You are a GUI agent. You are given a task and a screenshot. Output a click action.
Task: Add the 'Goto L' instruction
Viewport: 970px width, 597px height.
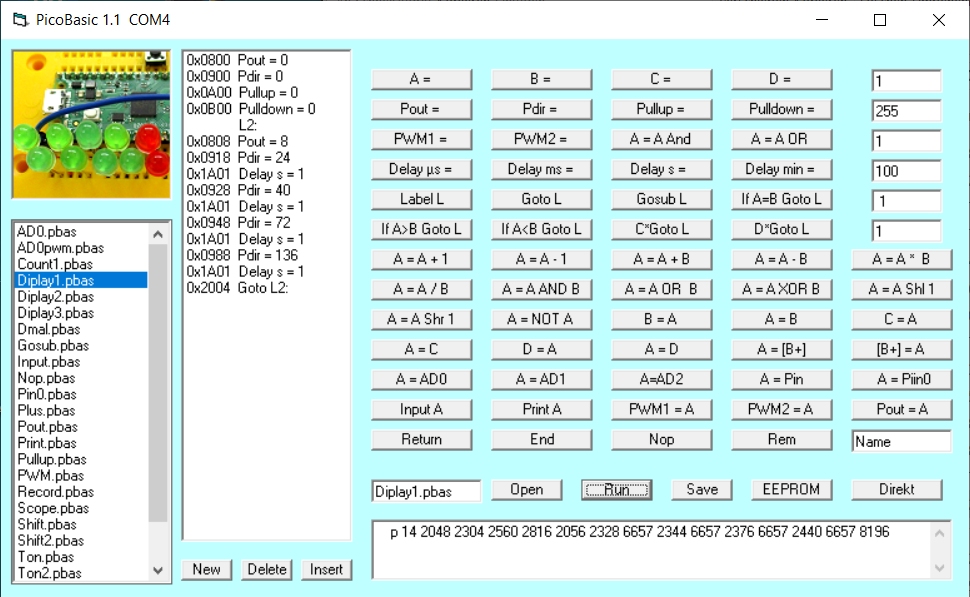click(541, 199)
